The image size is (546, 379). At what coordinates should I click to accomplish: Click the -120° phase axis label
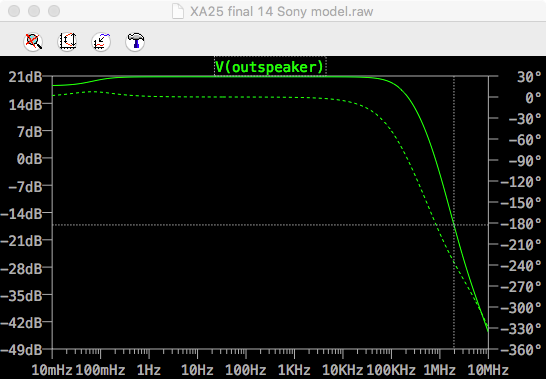tap(521, 182)
